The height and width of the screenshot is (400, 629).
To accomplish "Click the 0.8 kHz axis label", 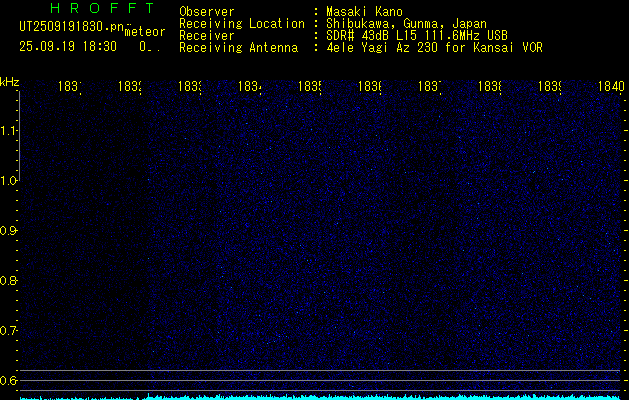I will [9, 280].
